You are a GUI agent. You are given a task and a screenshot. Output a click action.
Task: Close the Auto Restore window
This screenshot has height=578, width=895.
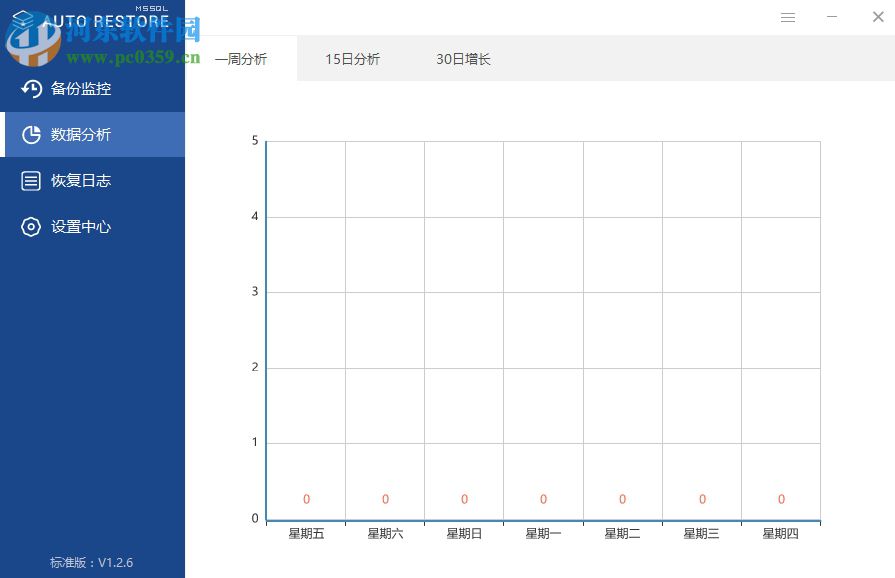pos(878,17)
